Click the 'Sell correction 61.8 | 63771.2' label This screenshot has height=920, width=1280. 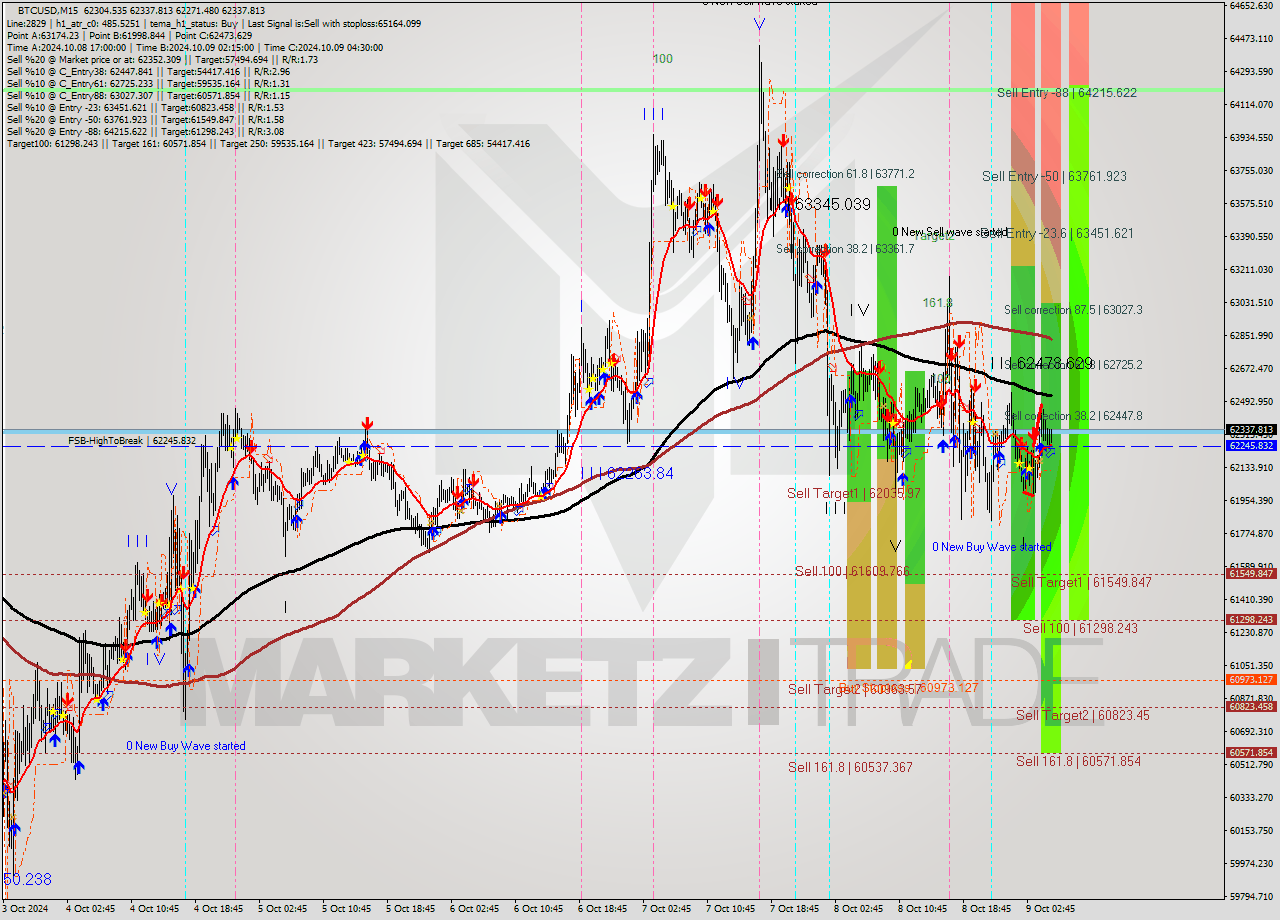click(x=845, y=174)
